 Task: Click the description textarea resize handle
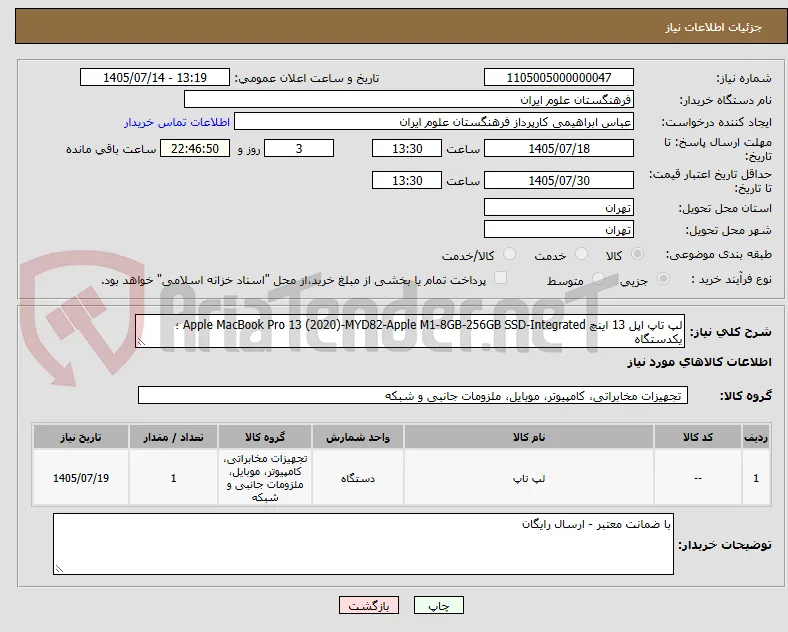click(x=141, y=342)
